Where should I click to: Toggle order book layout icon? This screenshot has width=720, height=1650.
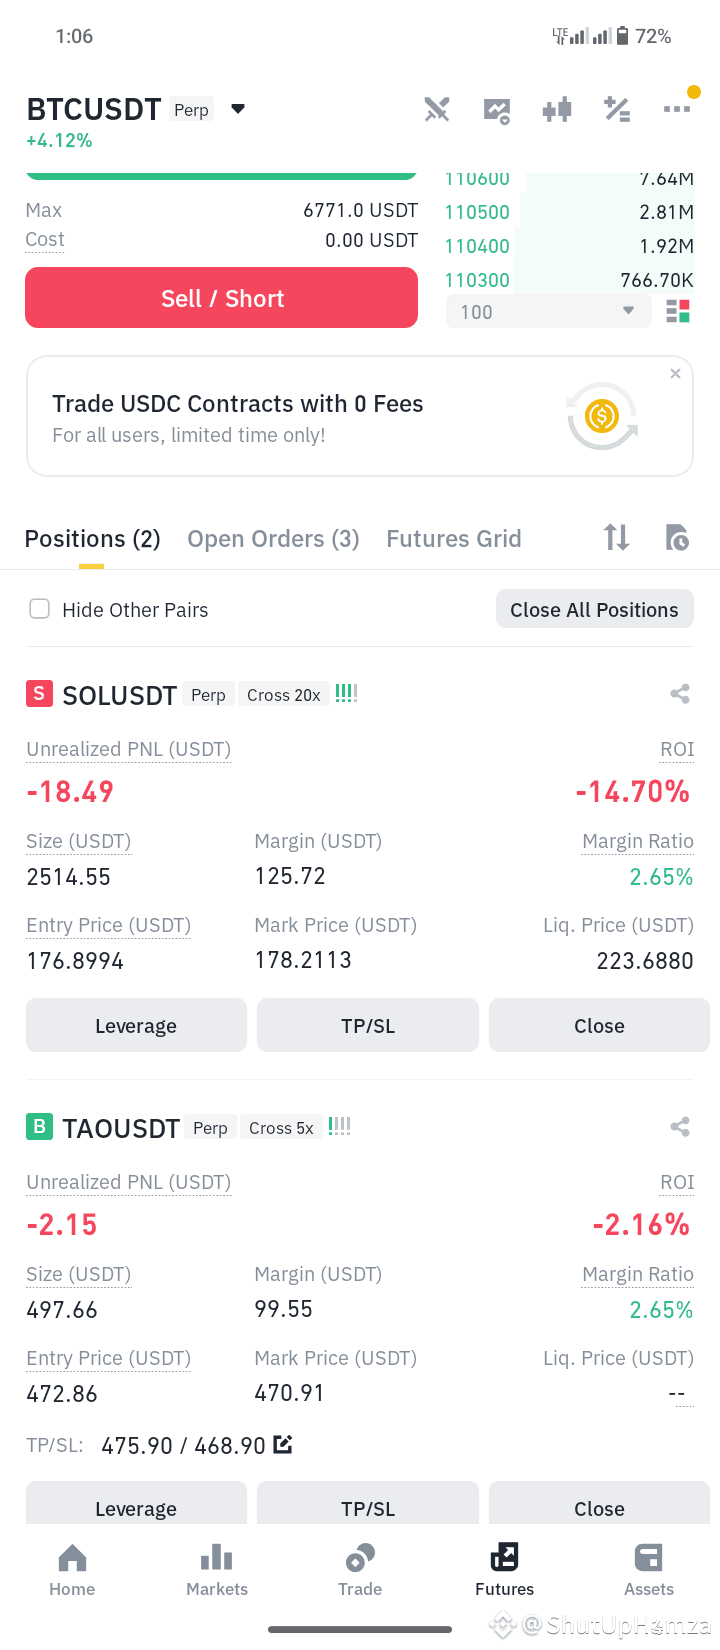click(678, 312)
